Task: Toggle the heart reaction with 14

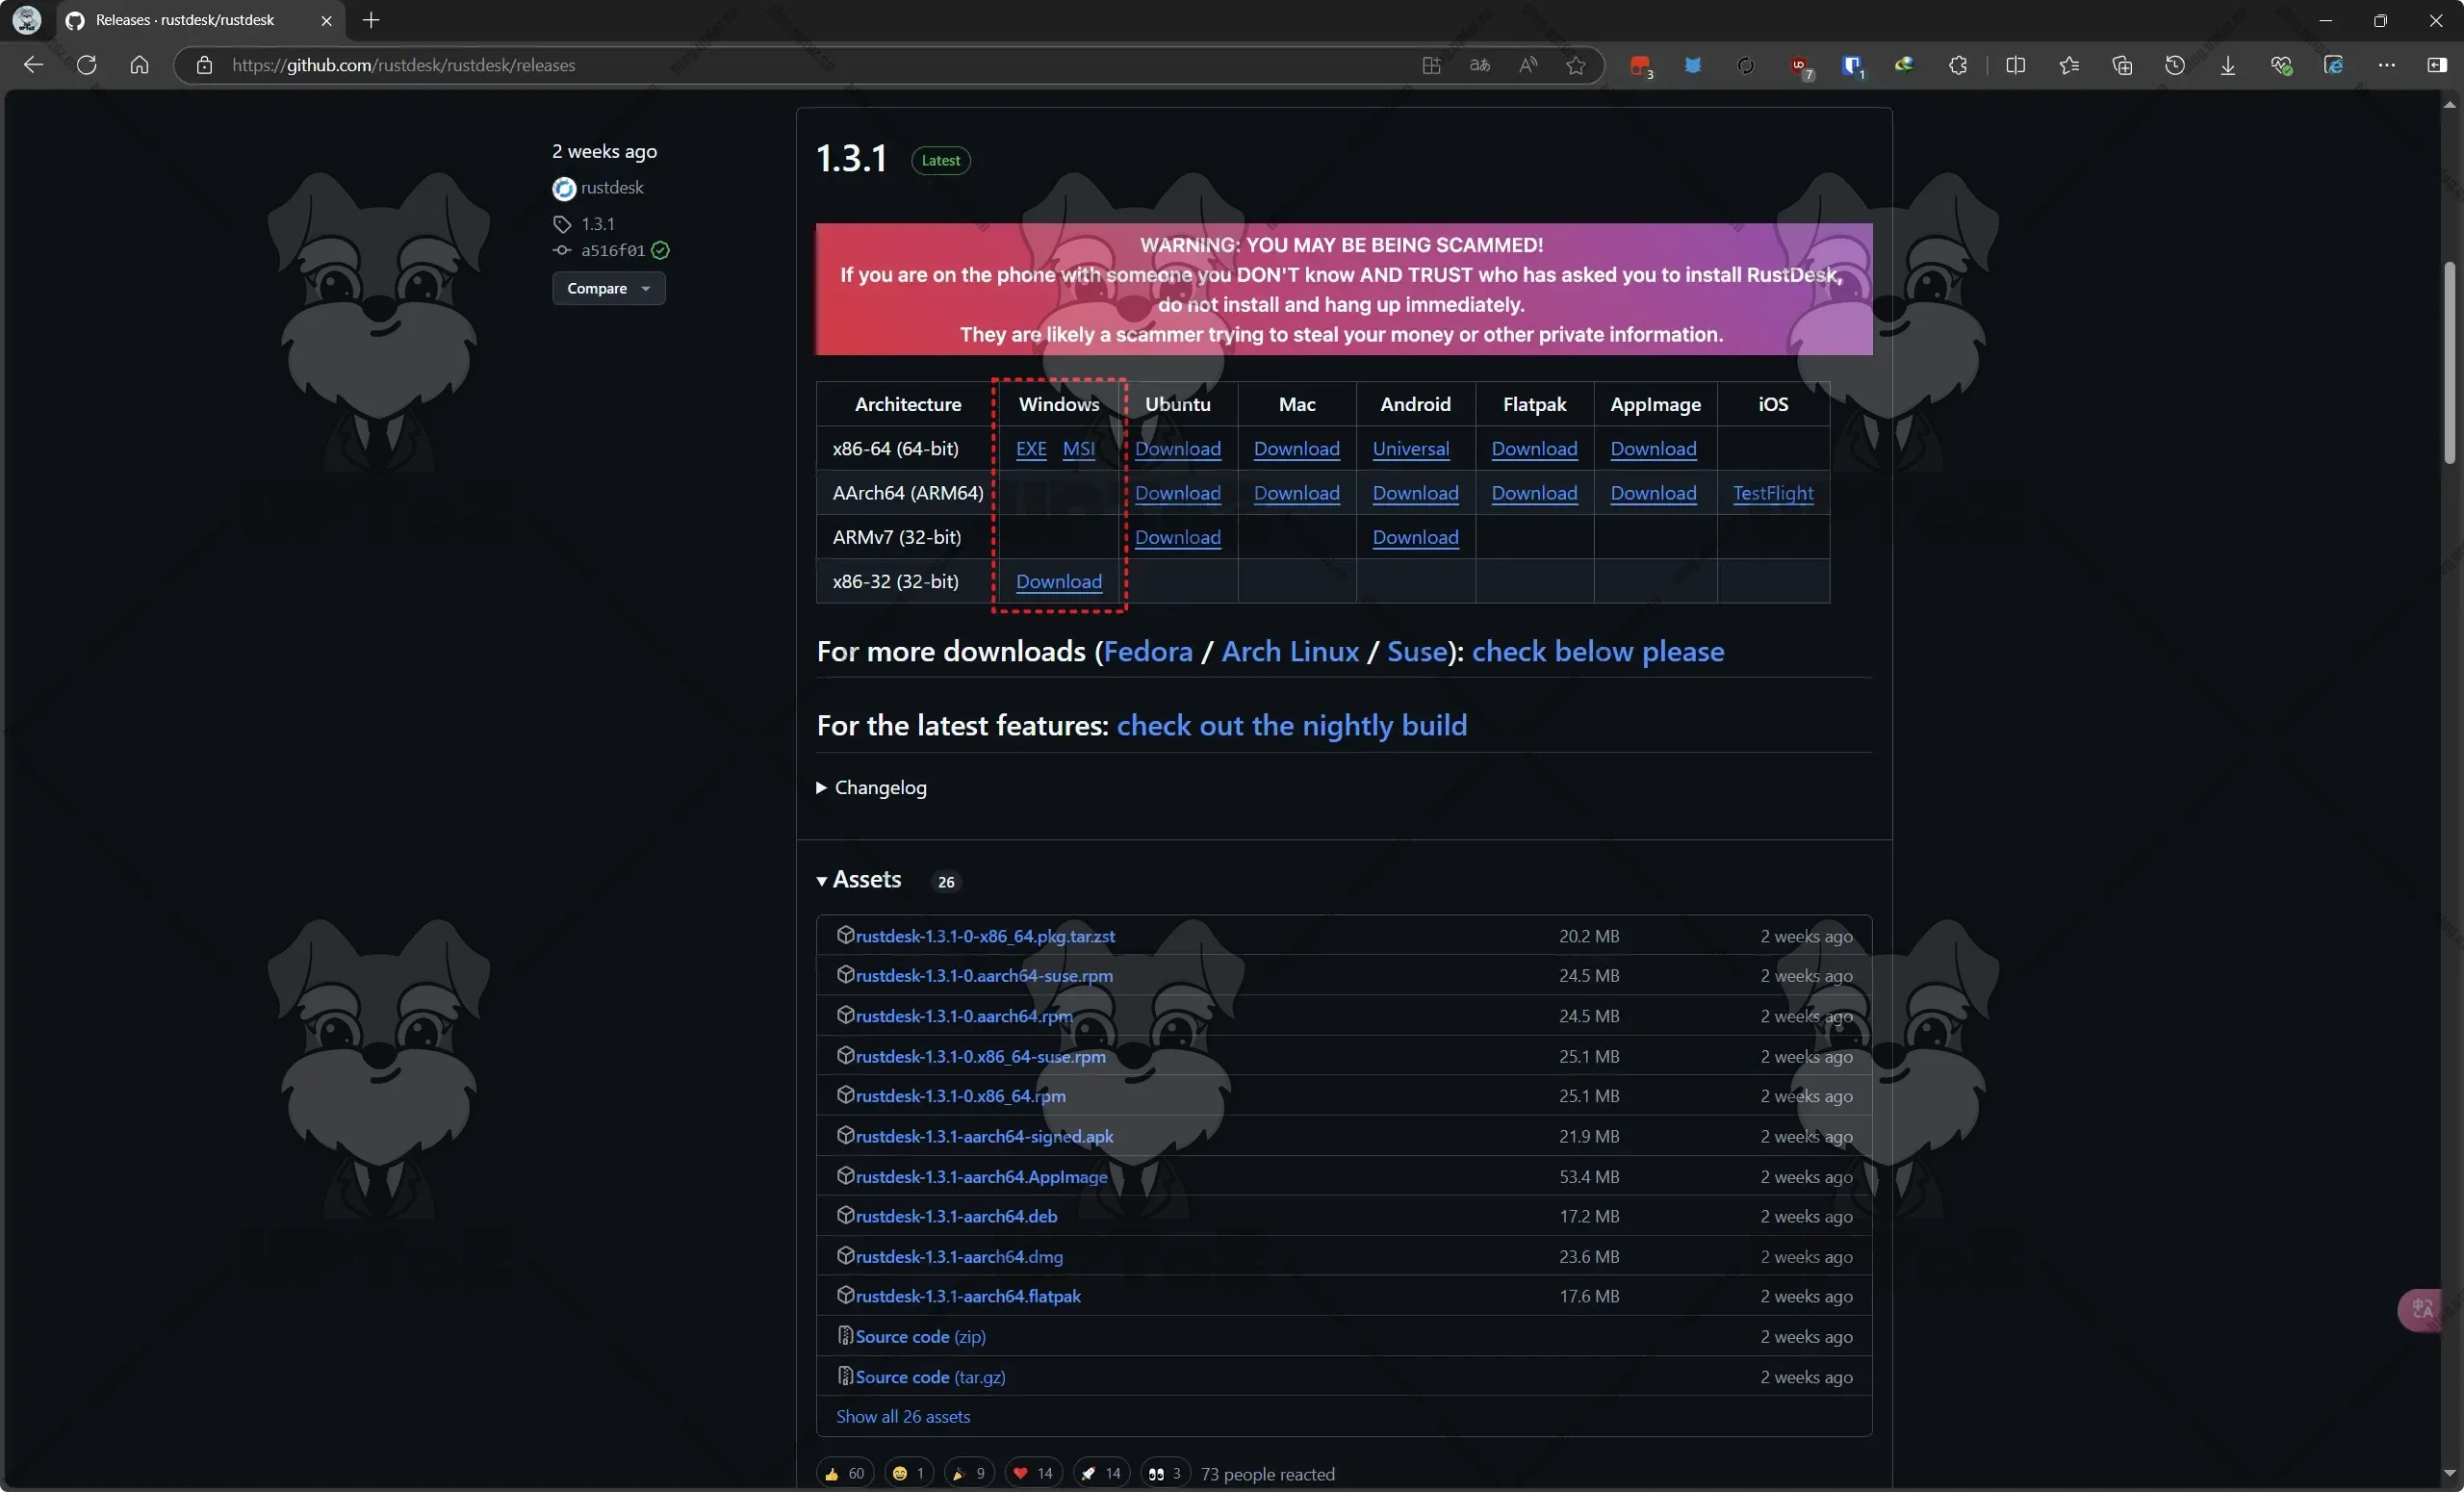Action: 1033,1473
